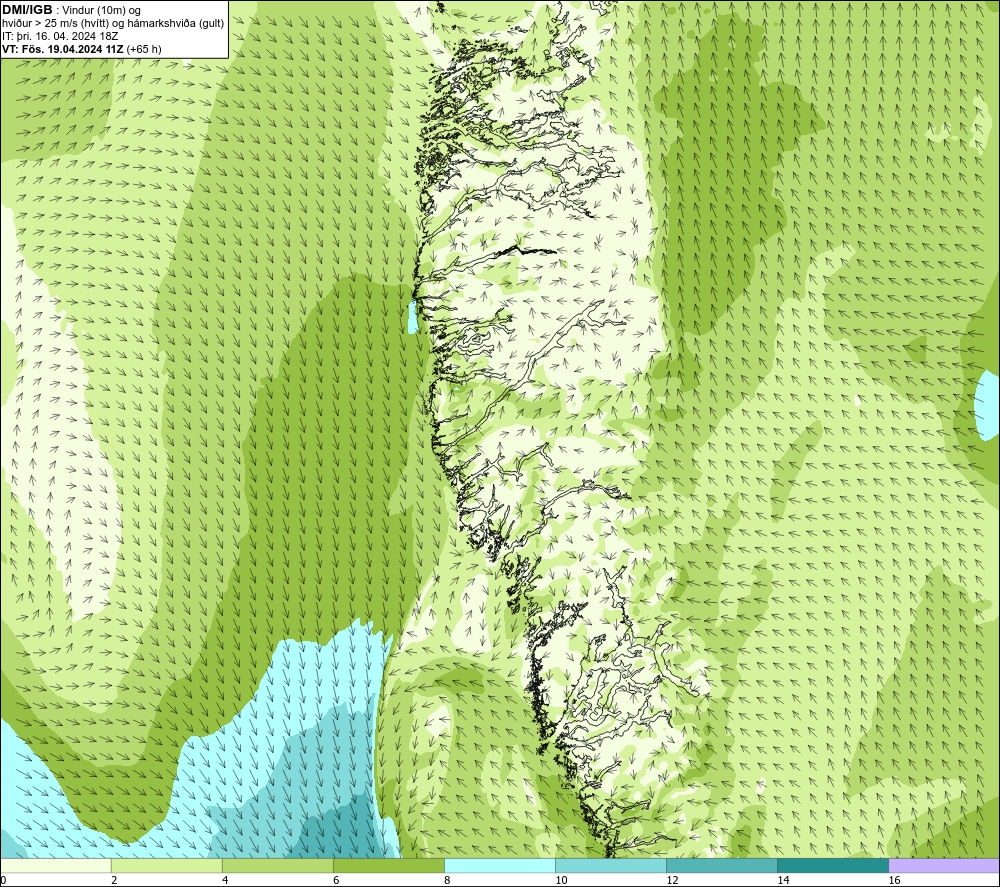
Task: Select the 12–14 m/s teal legend swatch
Action: coord(722,866)
